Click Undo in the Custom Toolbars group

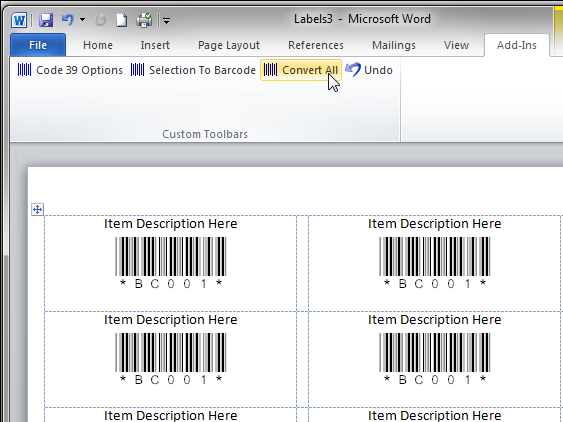pos(369,70)
